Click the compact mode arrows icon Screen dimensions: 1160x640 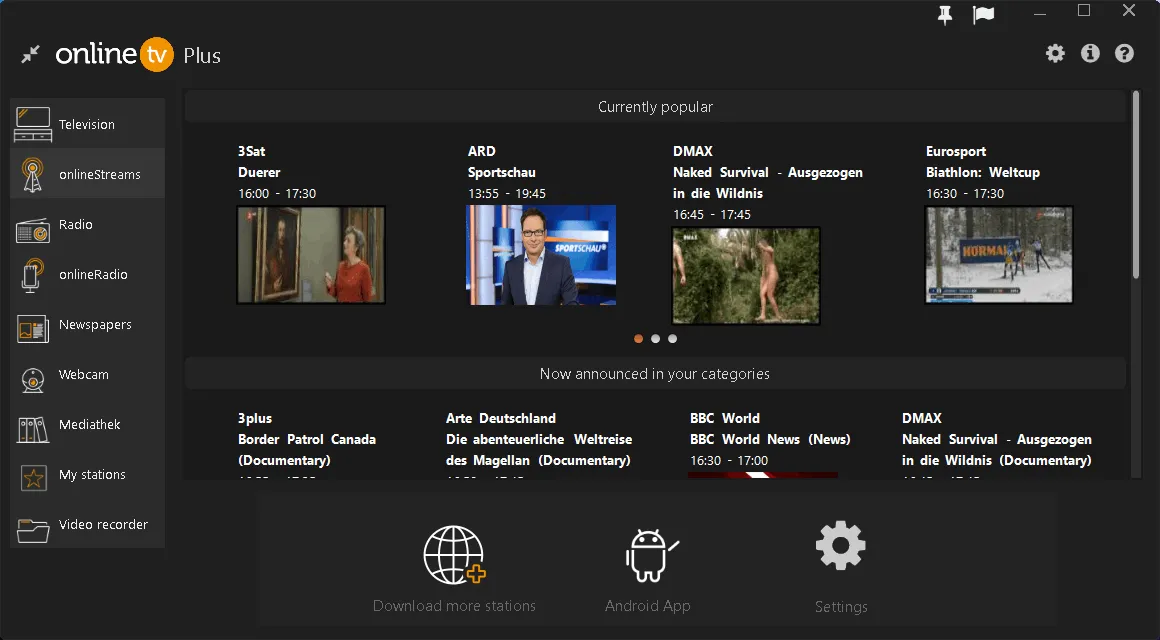point(31,54)
